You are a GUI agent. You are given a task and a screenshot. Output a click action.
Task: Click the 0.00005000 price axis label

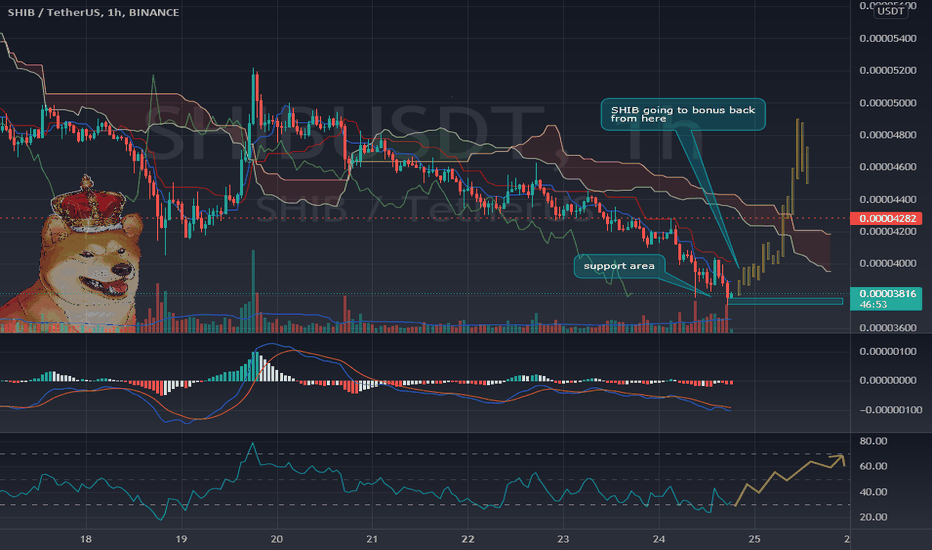[x=887, y=103]
